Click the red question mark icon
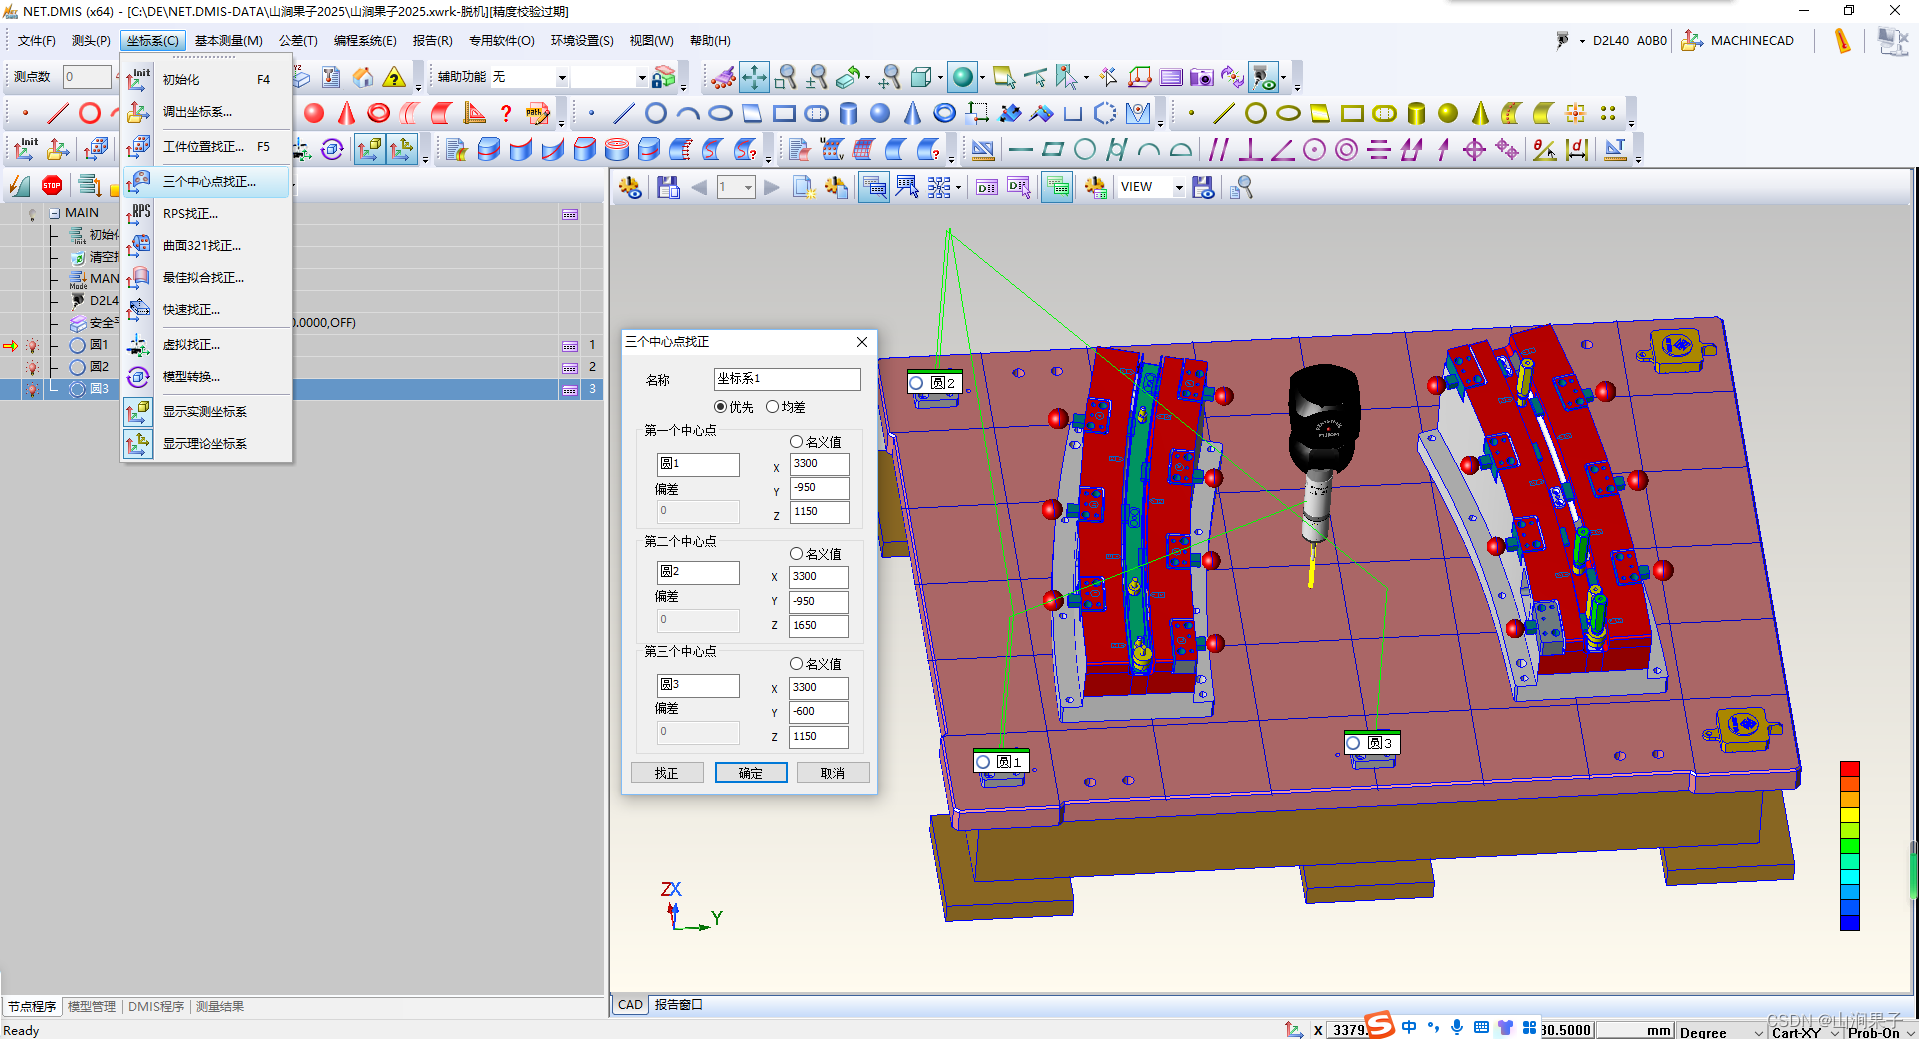Viewport: 1919px width, 1039px height. (506, 113)
